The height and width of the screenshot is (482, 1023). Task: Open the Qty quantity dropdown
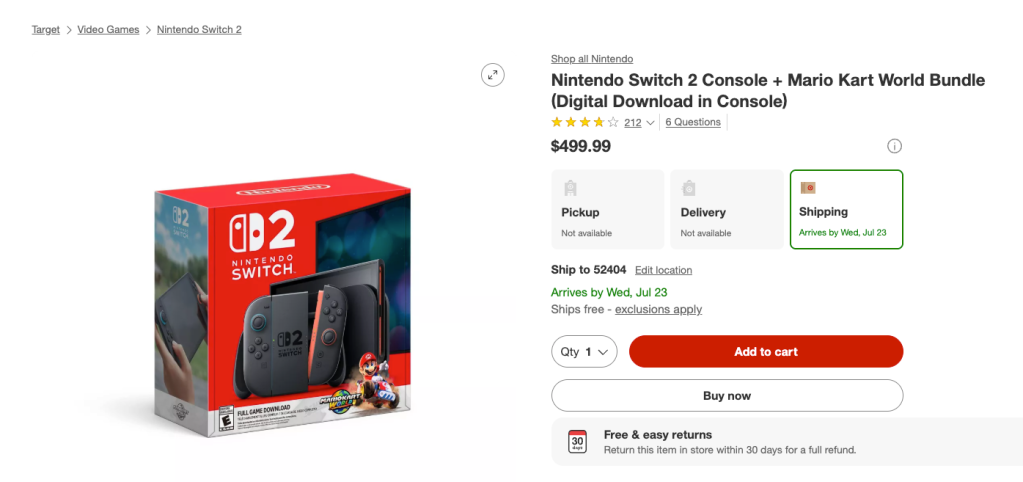tap(584, 352)
